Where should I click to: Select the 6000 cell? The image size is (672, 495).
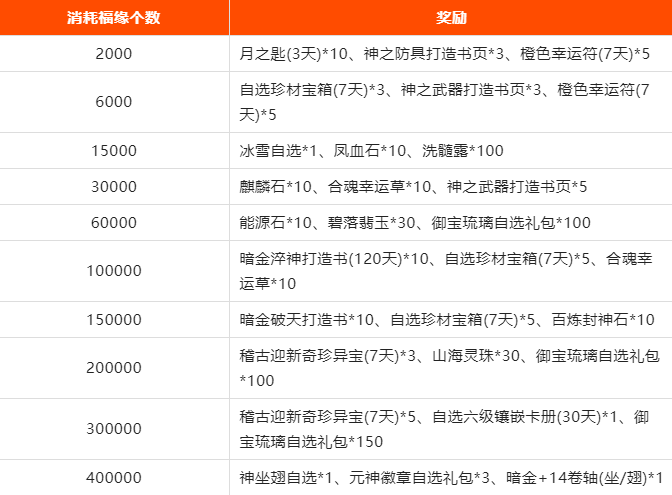click(x=114, y=102)
